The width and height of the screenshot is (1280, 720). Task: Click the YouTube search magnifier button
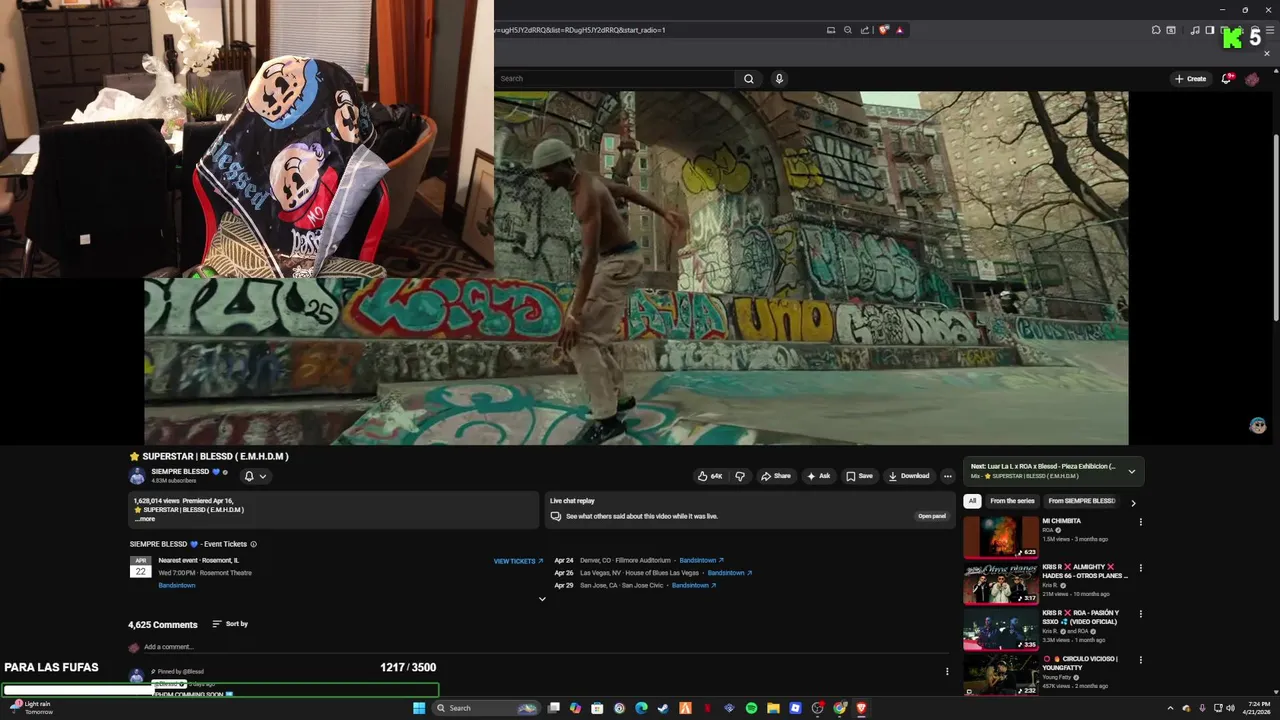[x=748, y=79]
